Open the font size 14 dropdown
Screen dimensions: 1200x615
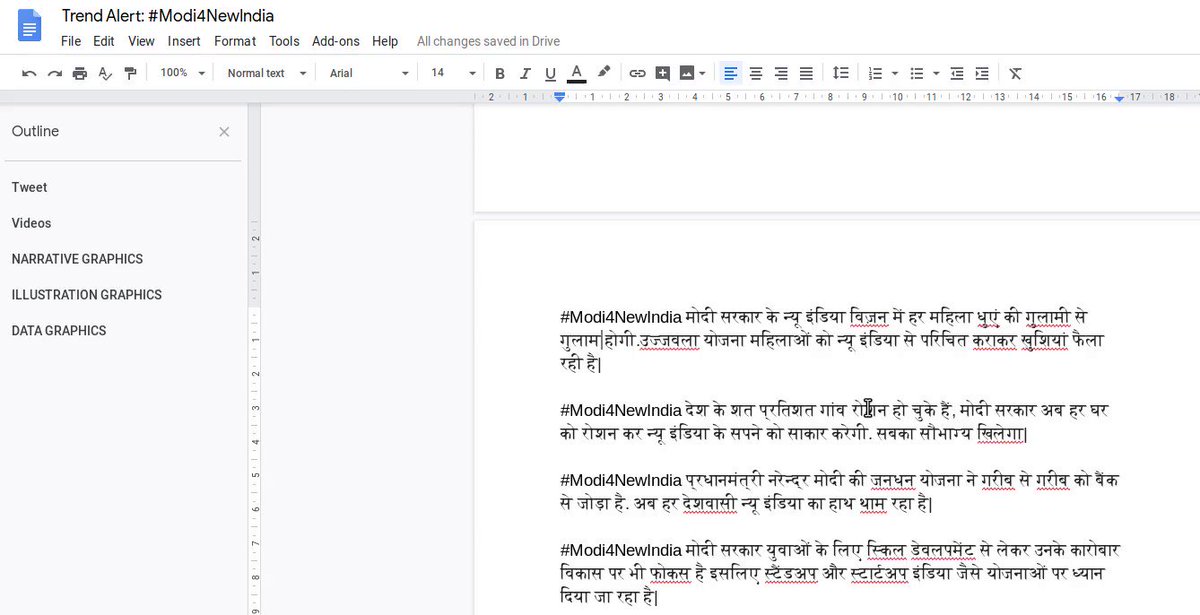(x=453, y=73)
